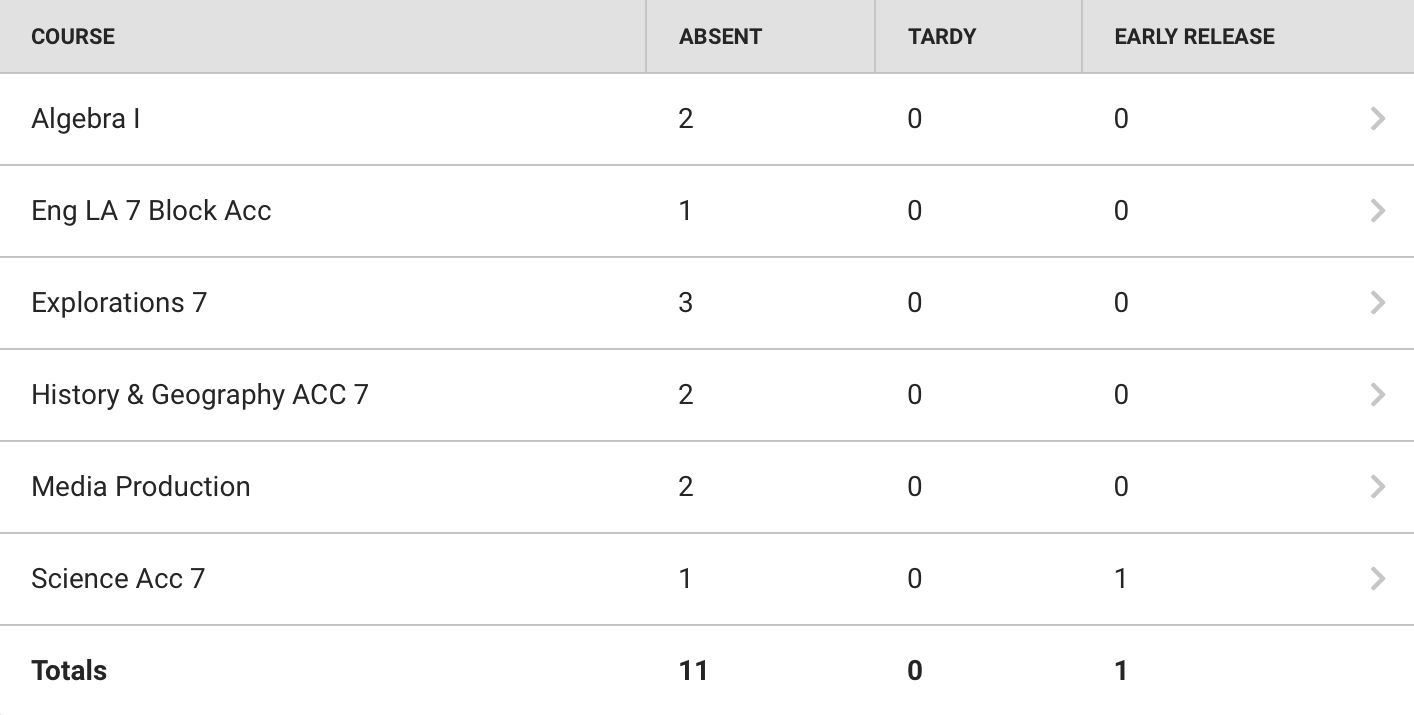Click the TARDY column header
The width and height of the screenshot is (1414, 715).
tap(942, 37)
